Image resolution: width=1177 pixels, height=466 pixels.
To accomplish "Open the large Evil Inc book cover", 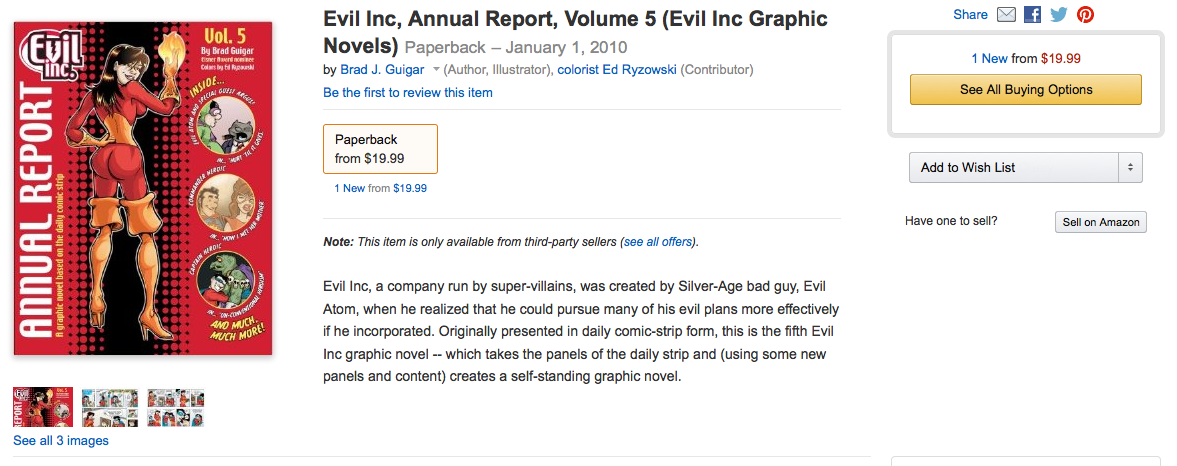I will pos(143,190).
